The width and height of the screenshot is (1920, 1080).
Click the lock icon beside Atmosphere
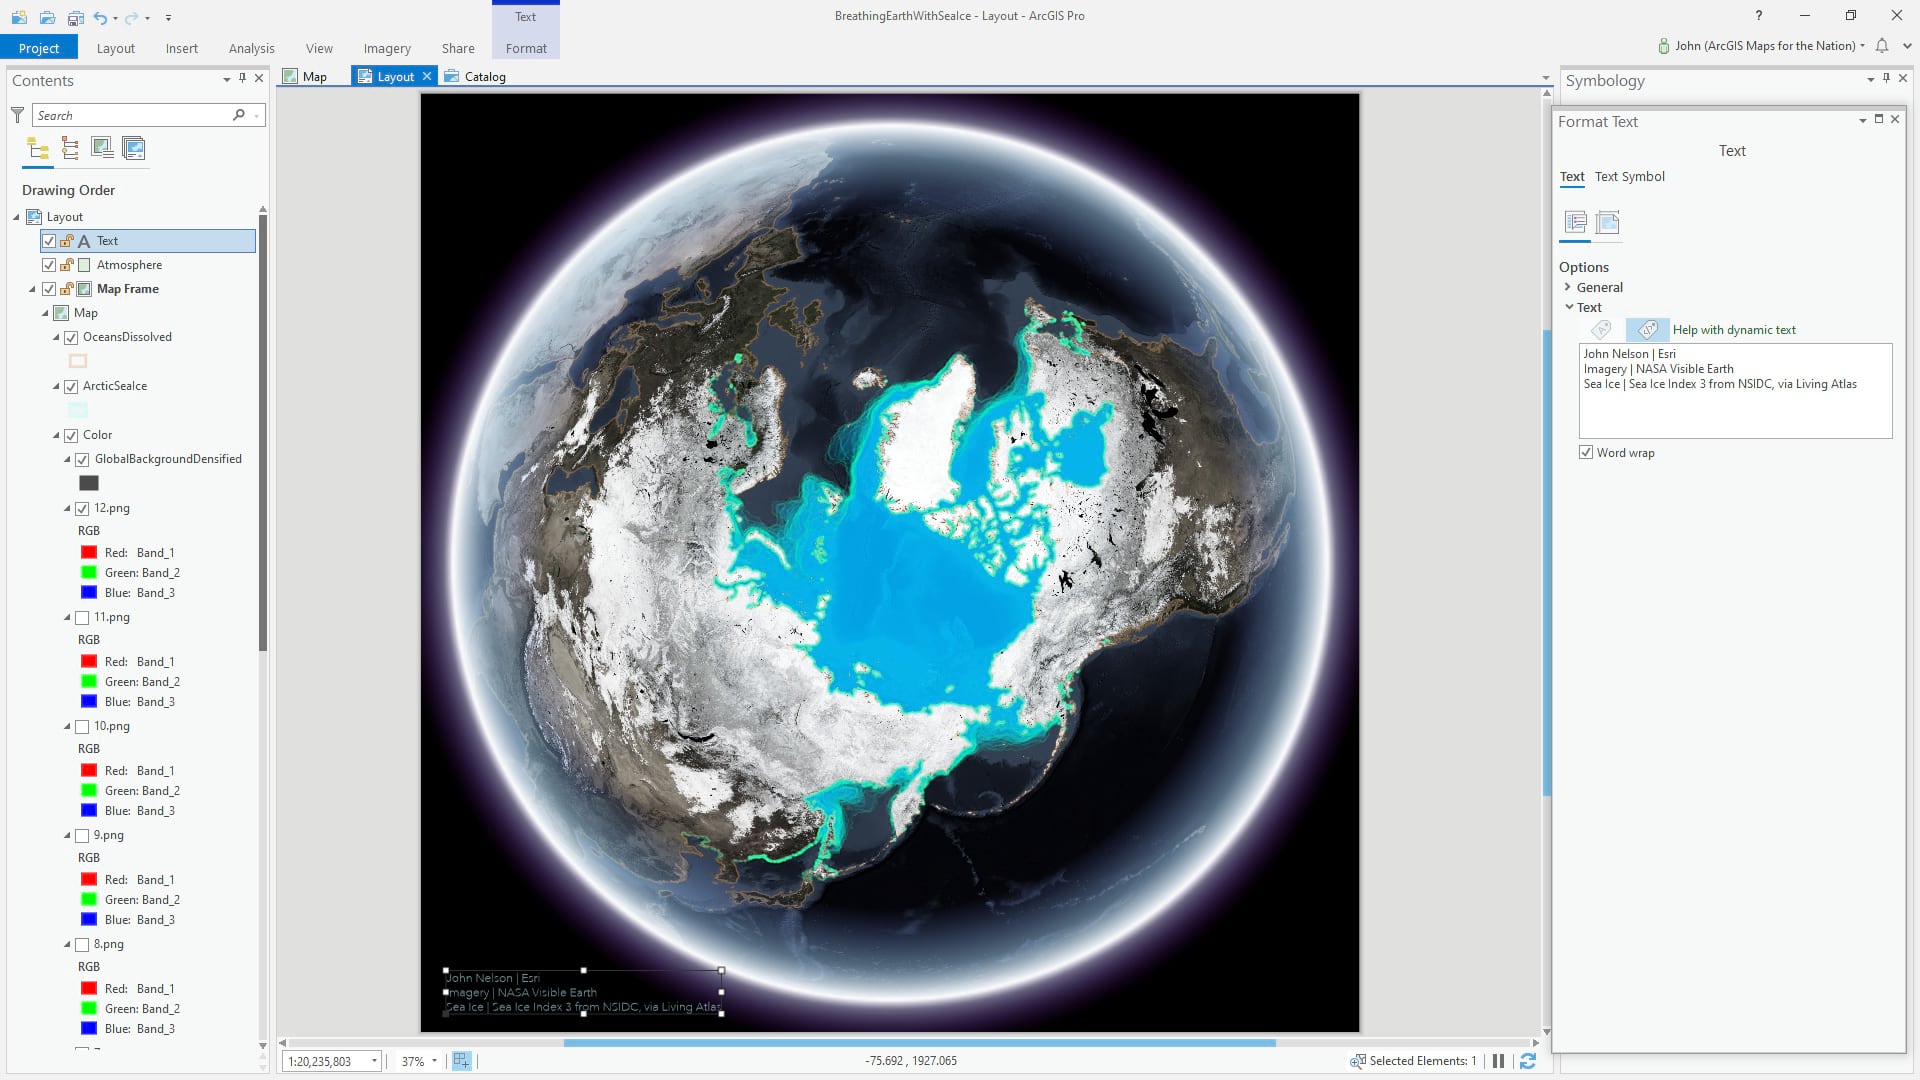(67, 265)
